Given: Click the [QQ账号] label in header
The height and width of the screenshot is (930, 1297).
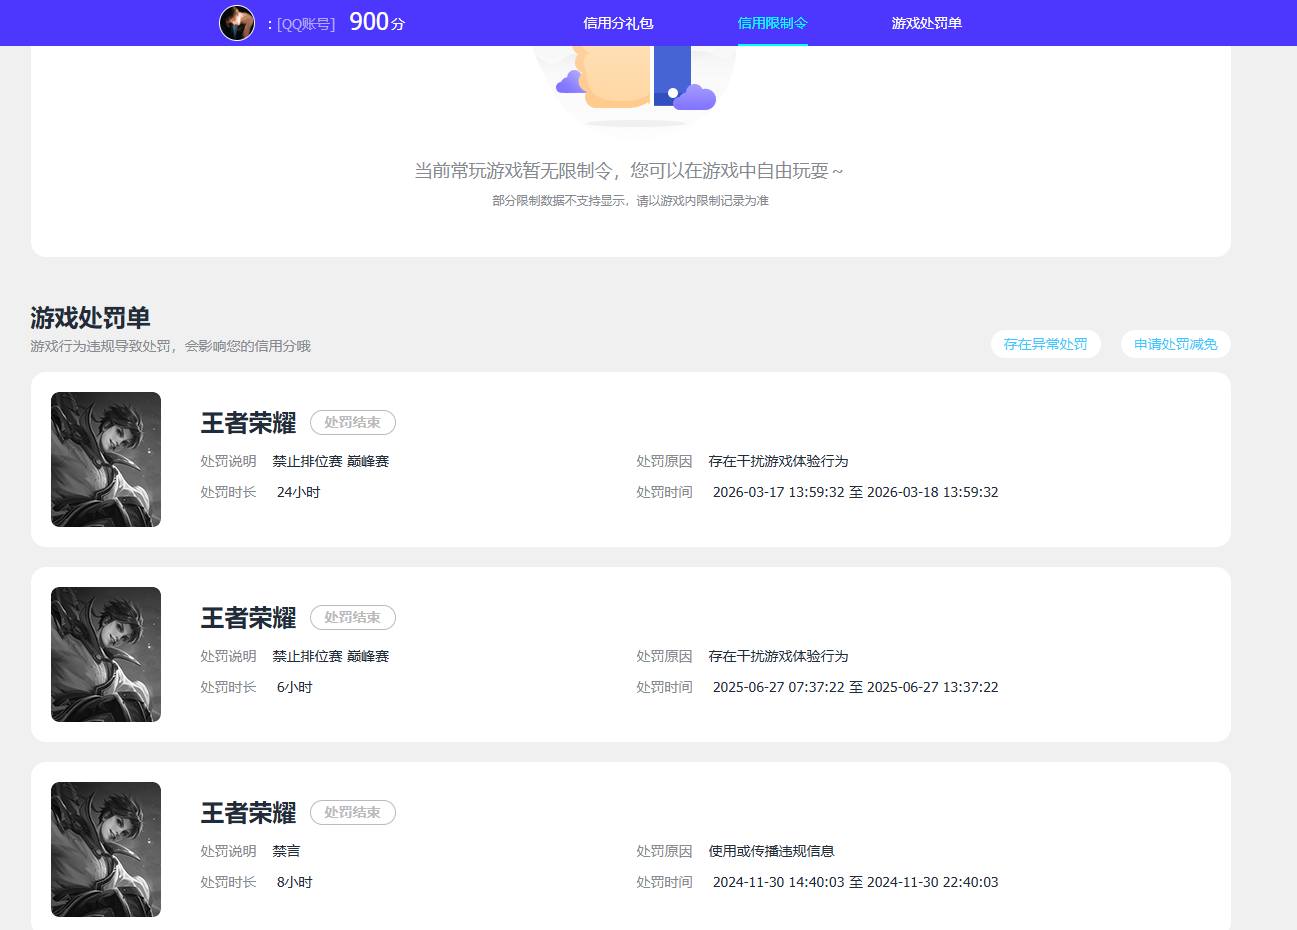Looking at the screenshot, I should point(306,23).
